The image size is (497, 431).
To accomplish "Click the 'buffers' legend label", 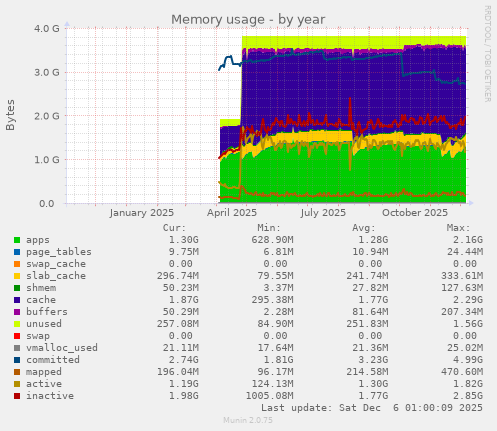I will pos(47,312).
